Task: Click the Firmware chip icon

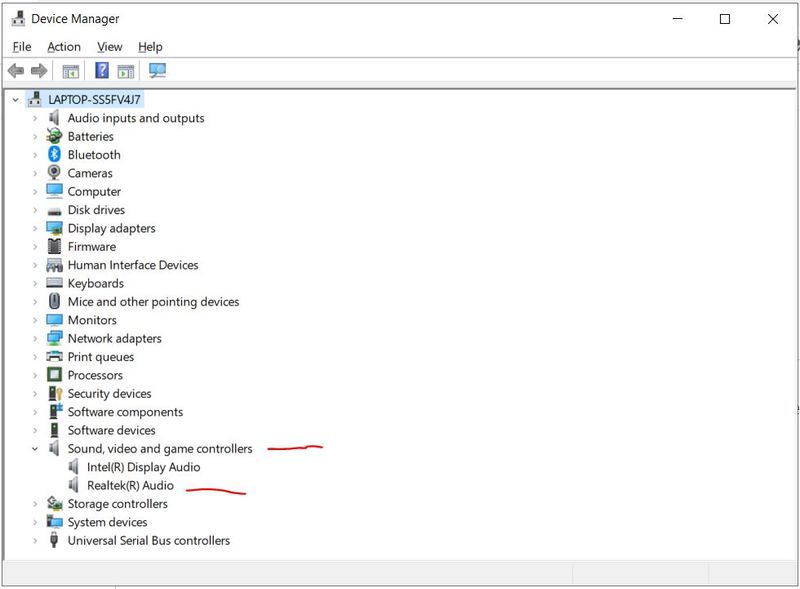Action: [x=54, y=246]
